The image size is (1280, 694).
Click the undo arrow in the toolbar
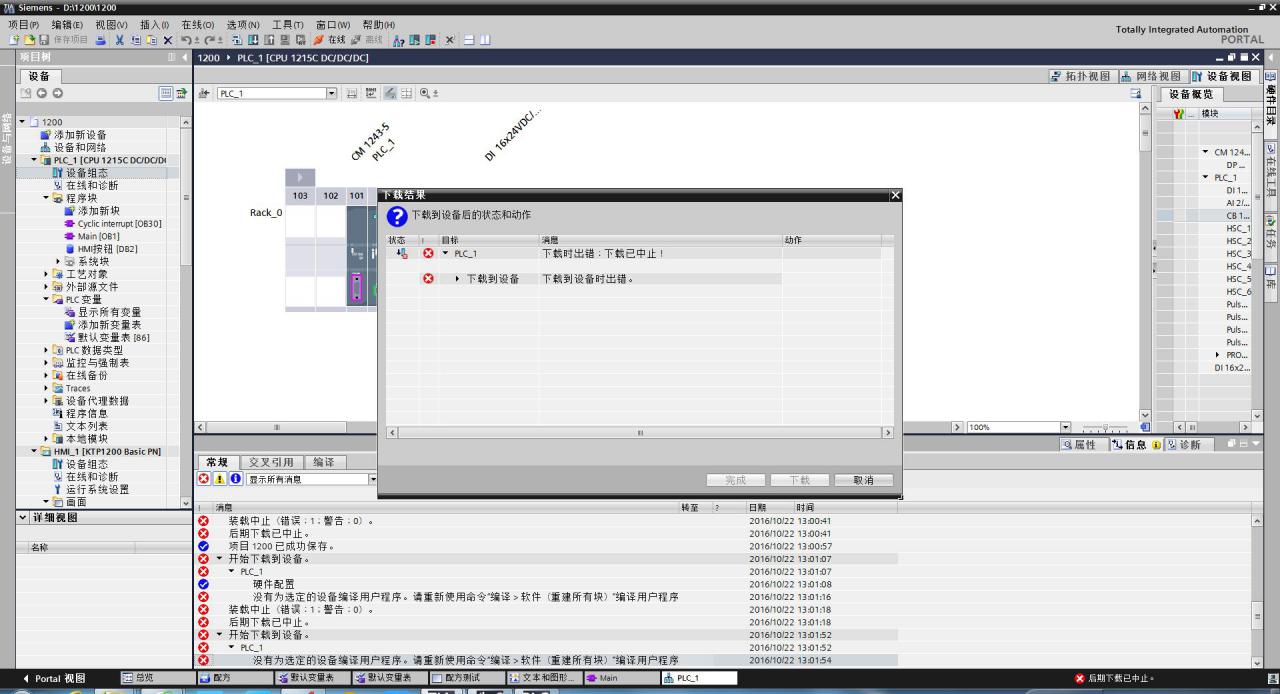(186, 39)
